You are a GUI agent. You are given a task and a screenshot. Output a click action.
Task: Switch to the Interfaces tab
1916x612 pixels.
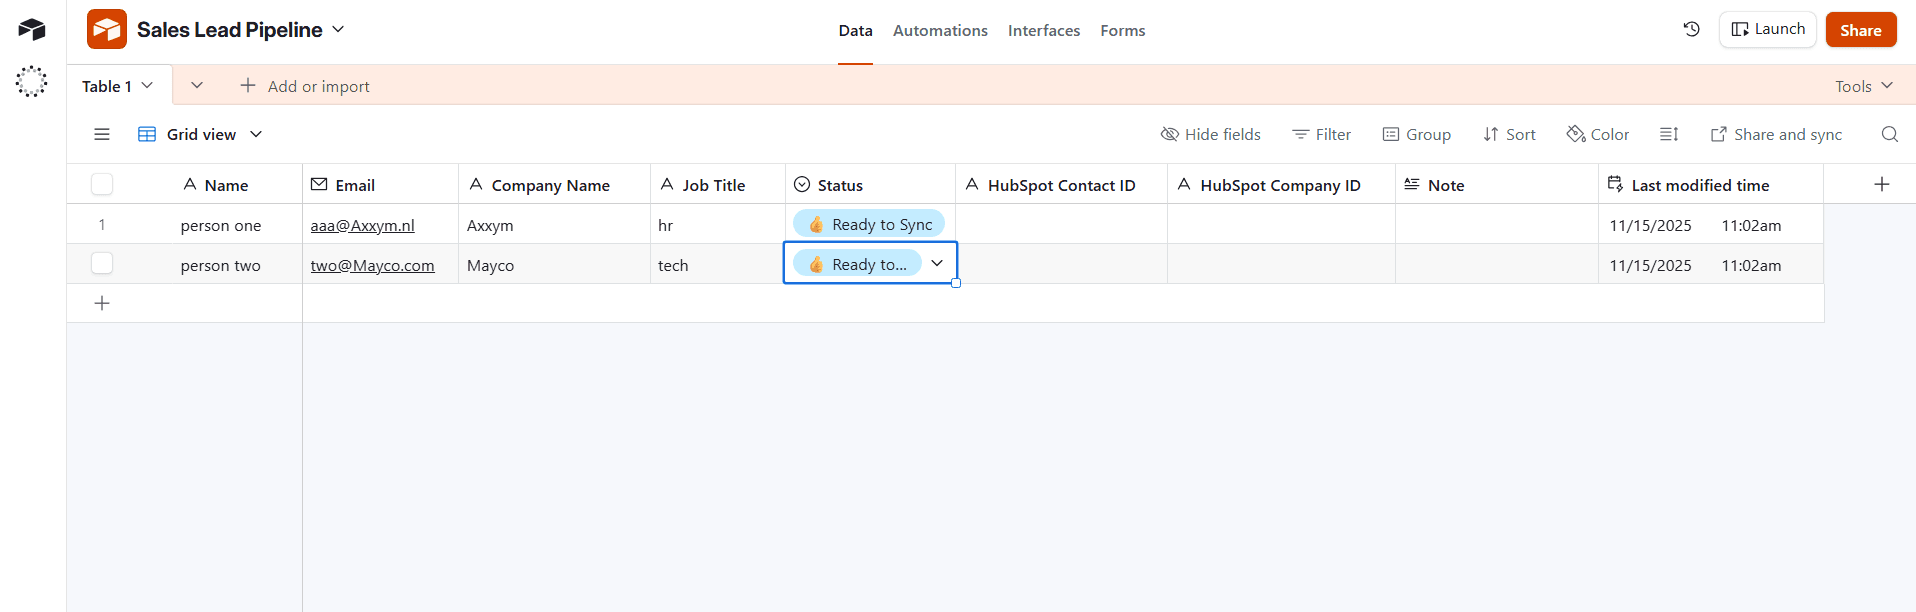pyautogui.click(x=1043, y=31)
